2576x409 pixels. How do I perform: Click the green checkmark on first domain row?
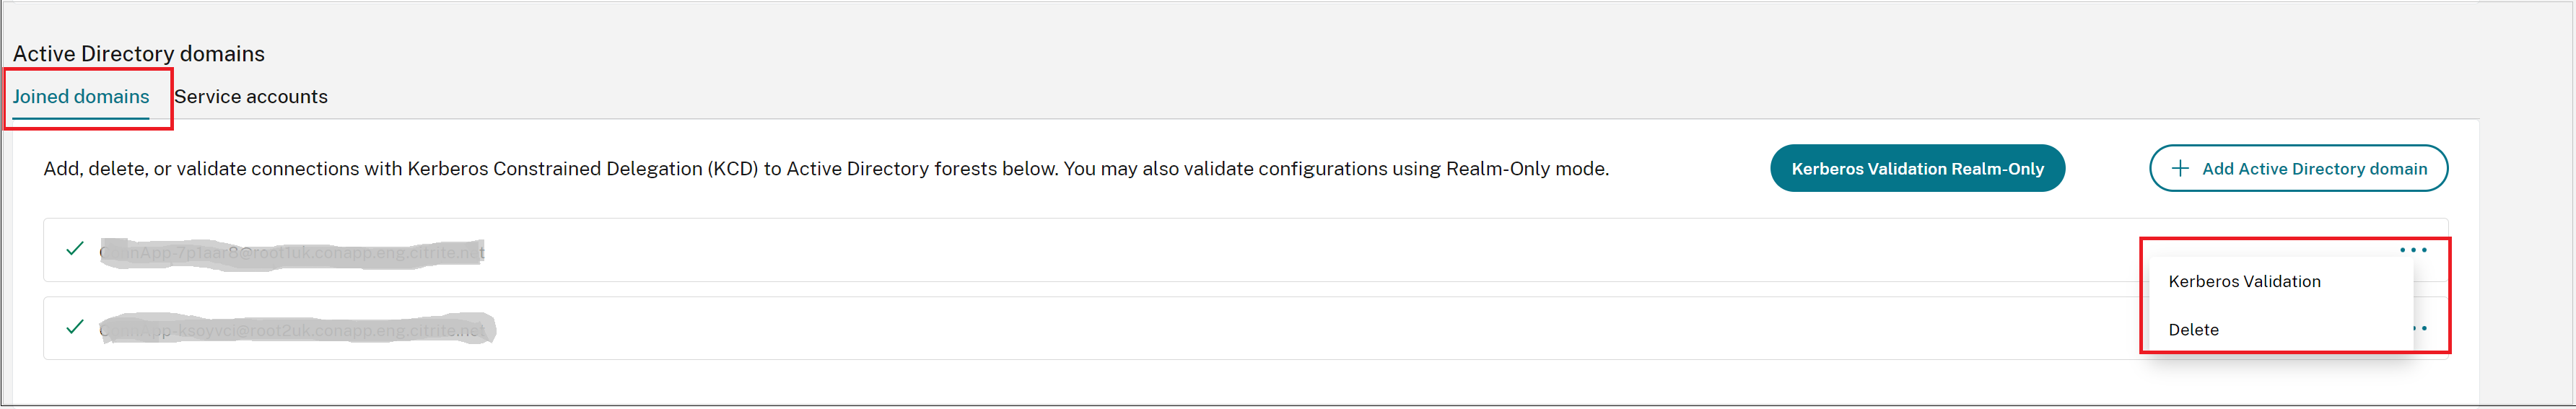74,249
